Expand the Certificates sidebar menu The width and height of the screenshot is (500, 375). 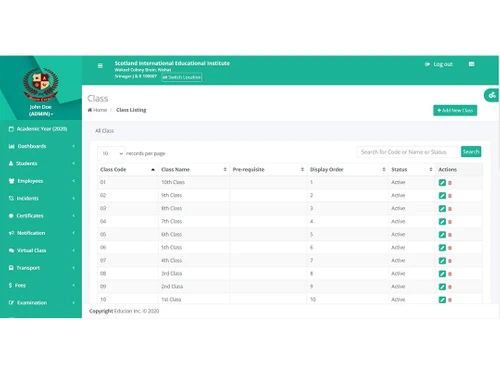41,215
